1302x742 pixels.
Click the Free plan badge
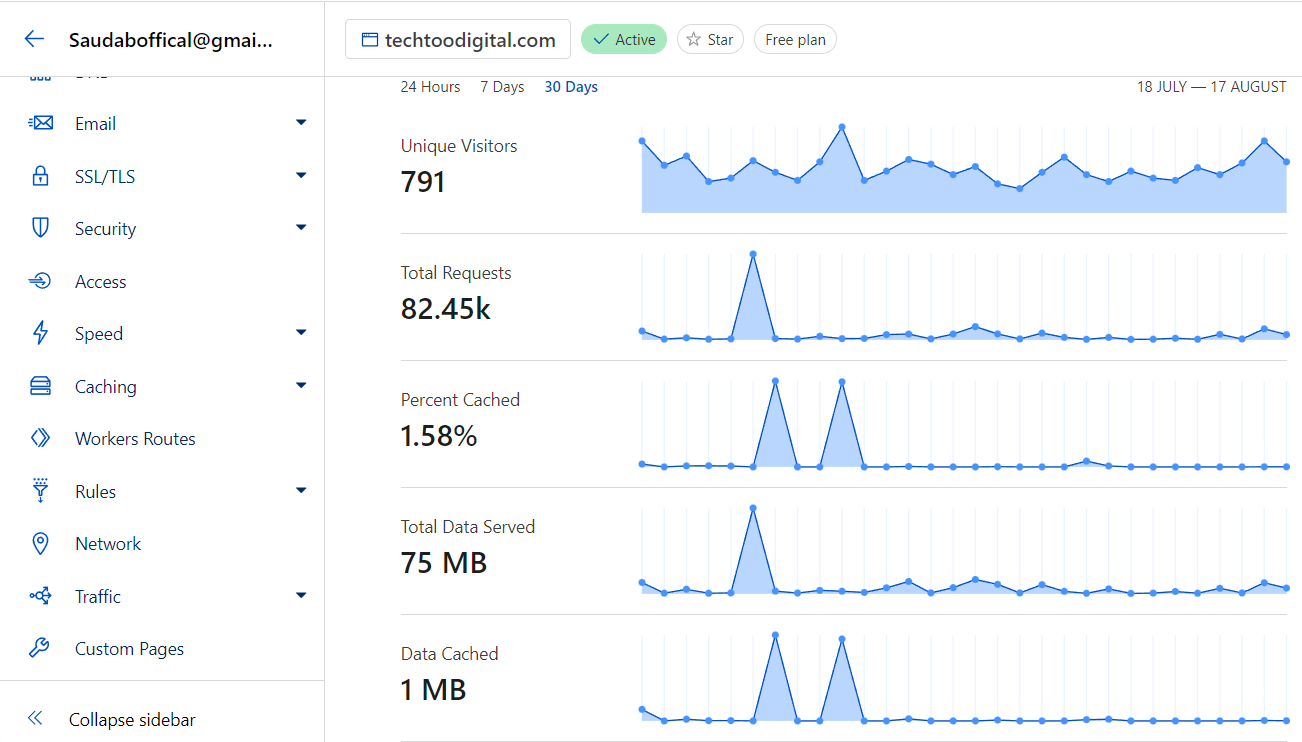795,40
